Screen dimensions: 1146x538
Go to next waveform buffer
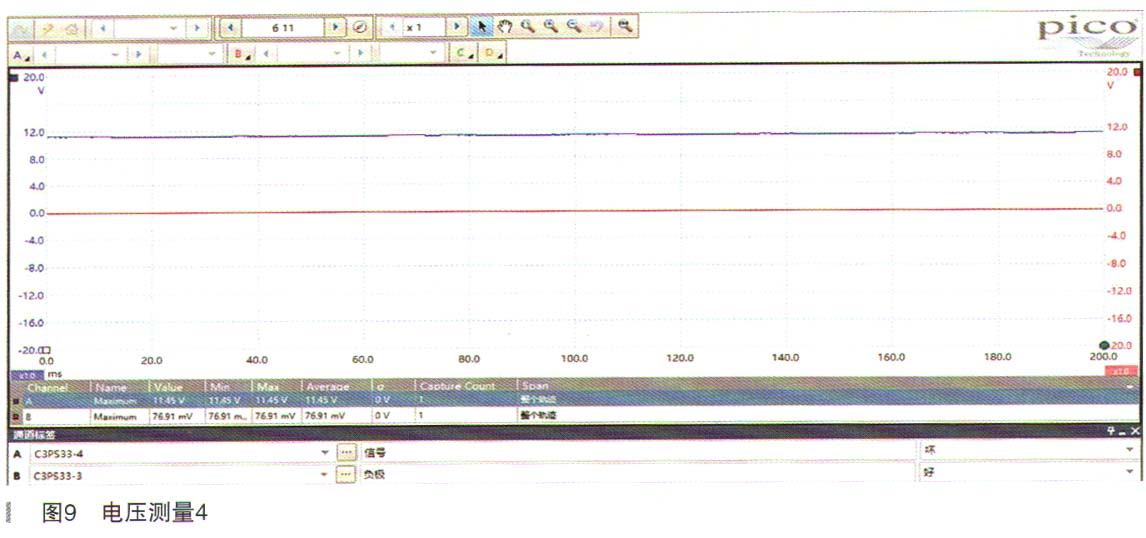335,27
